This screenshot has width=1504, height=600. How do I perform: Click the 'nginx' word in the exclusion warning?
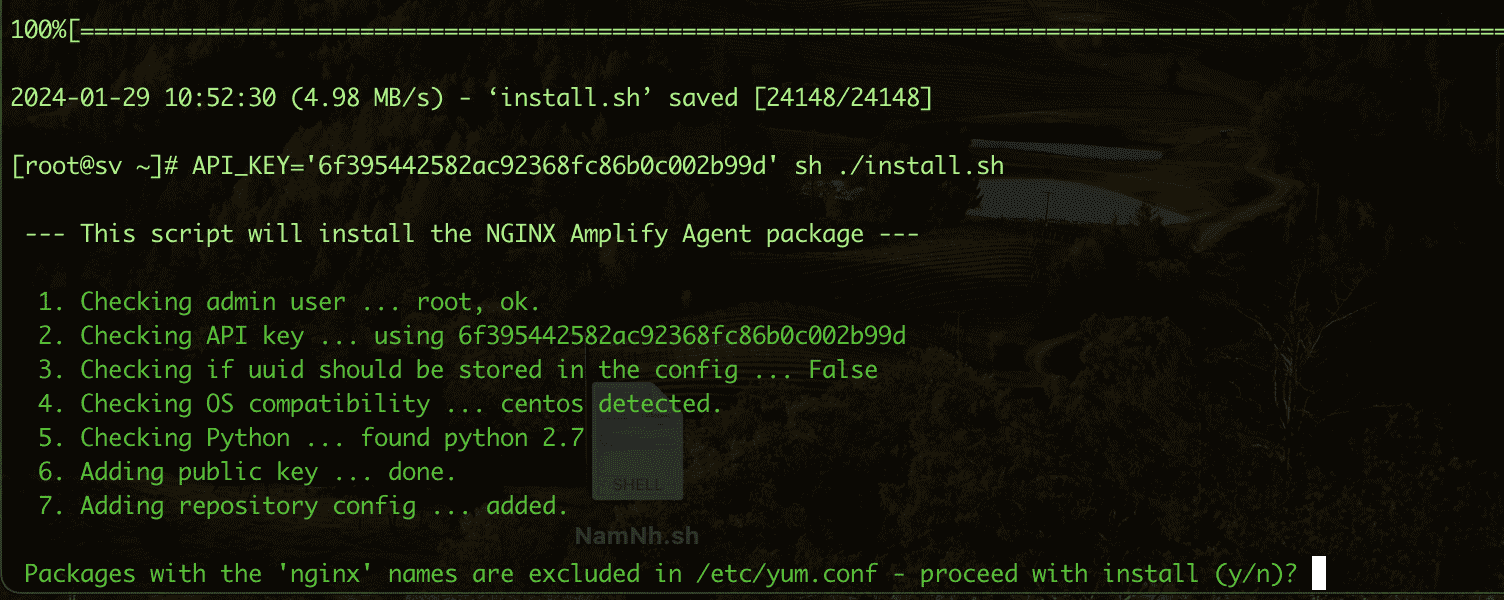[x=324, y=574]
